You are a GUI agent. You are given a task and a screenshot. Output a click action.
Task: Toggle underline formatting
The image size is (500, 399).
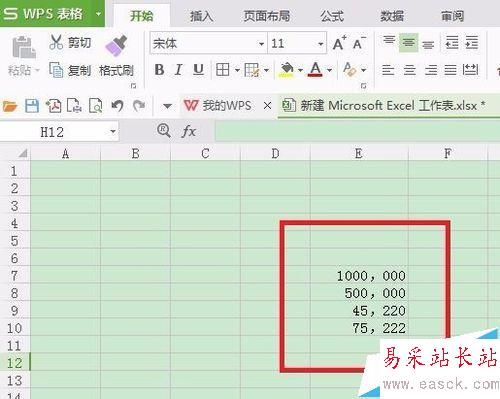pyautogui.click(x=198, y=70)
